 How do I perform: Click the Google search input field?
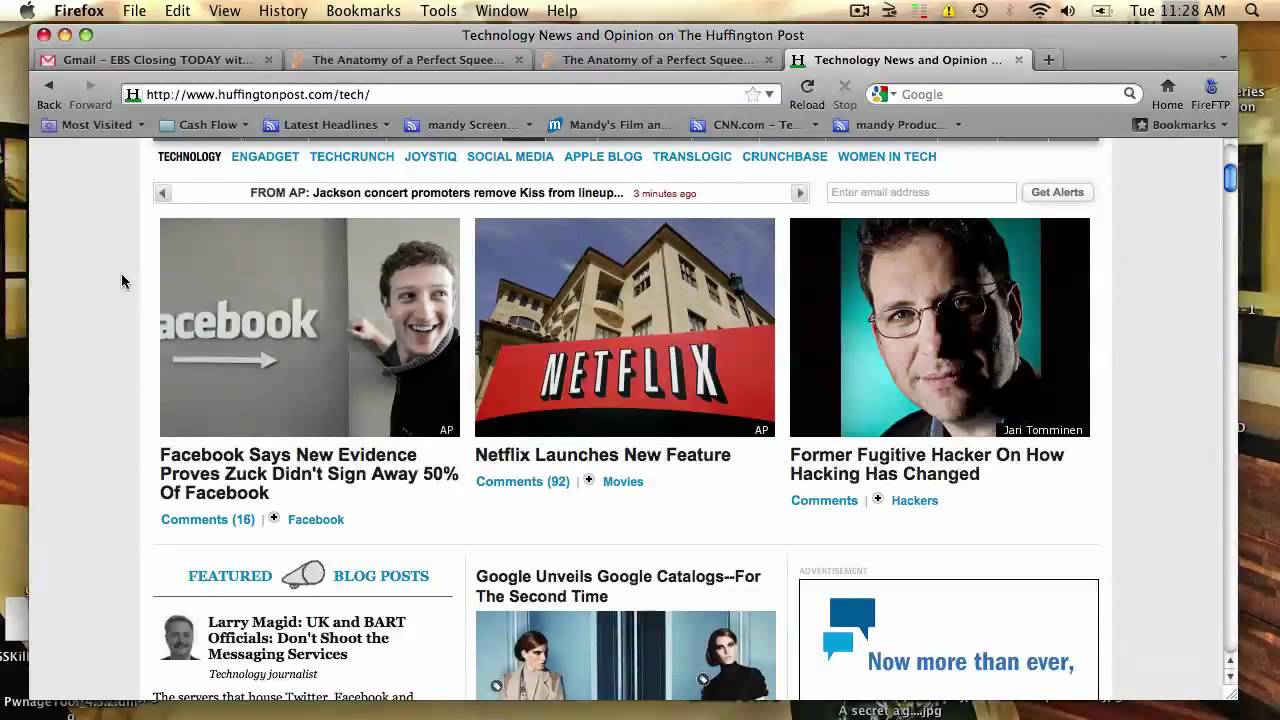coord(1010,94)
